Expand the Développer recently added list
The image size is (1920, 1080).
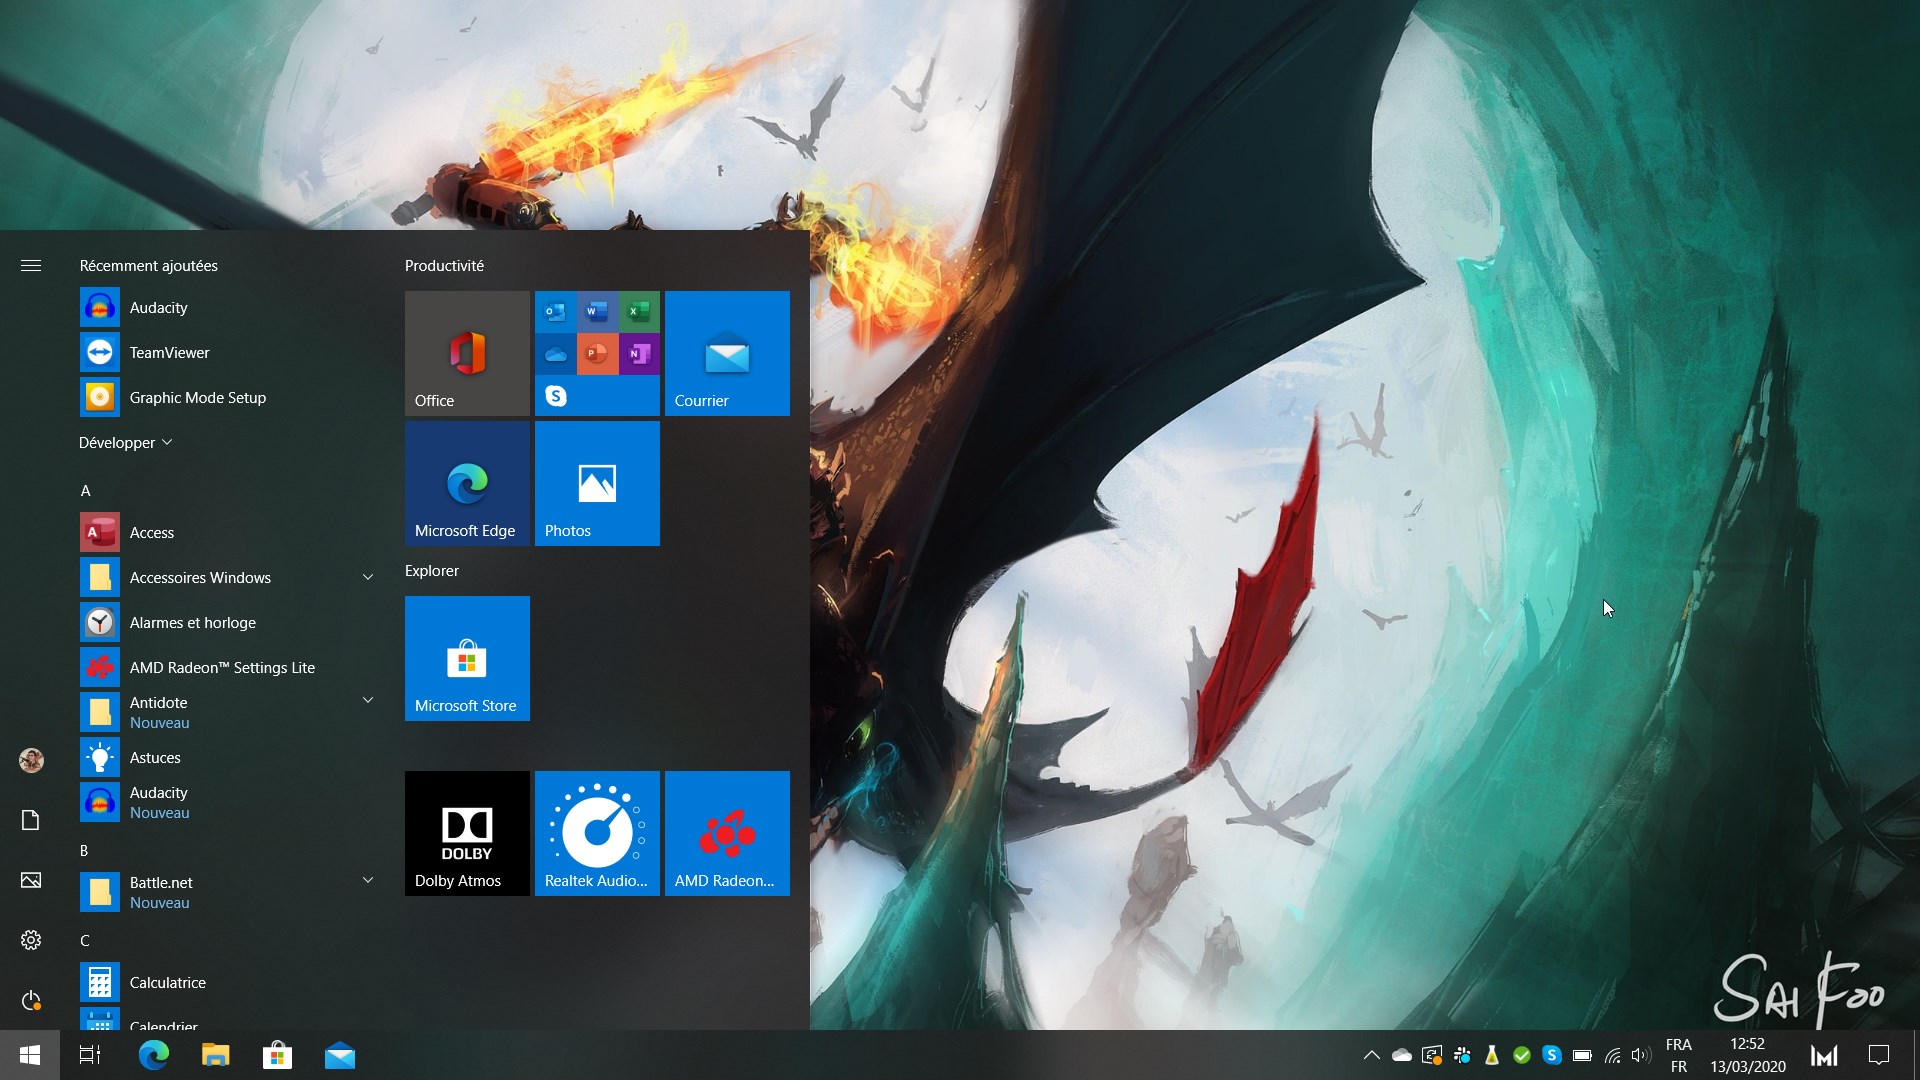coord(126,442)
